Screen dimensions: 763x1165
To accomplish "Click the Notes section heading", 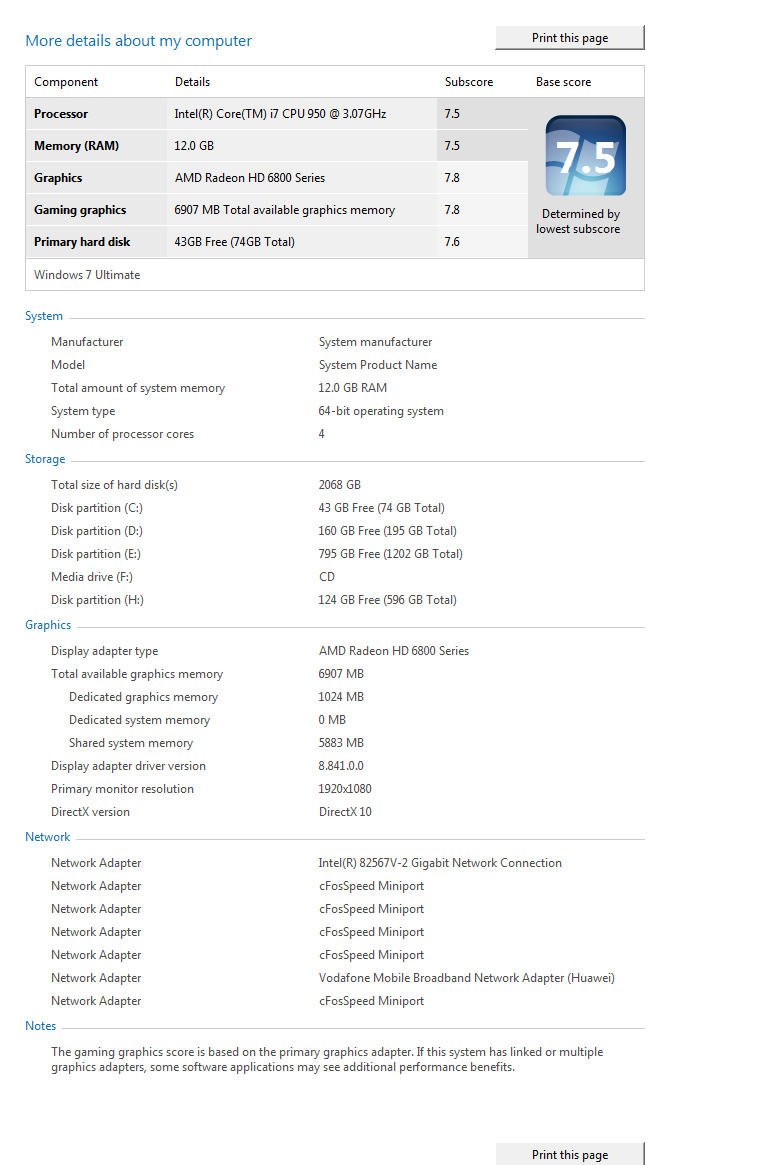I will click(x=41, y=1026).
